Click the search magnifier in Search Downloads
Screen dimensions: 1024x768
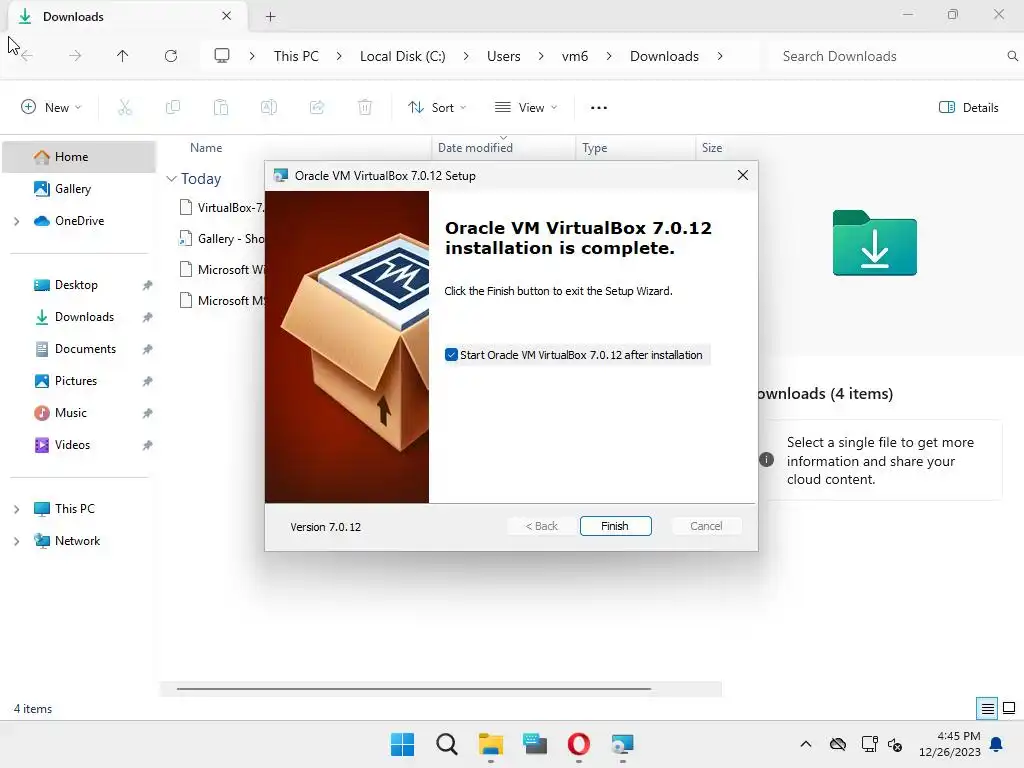pos(1012,56)
